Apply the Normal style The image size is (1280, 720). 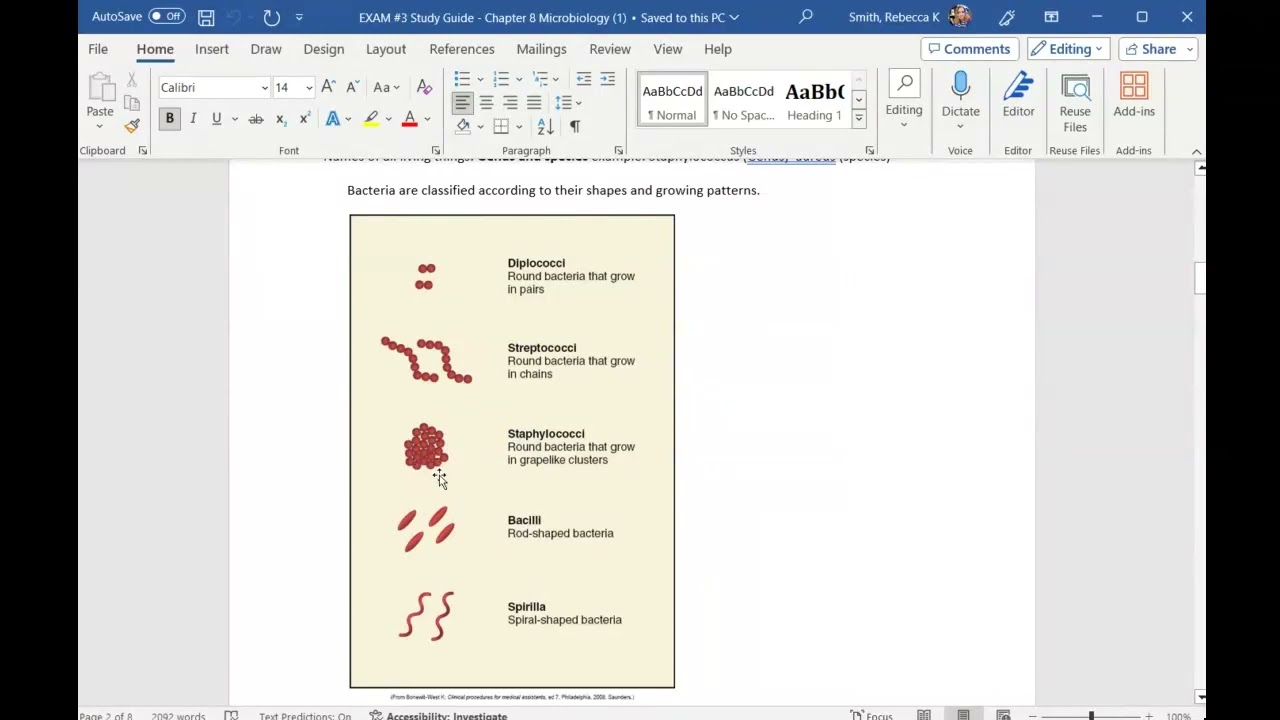672,99
